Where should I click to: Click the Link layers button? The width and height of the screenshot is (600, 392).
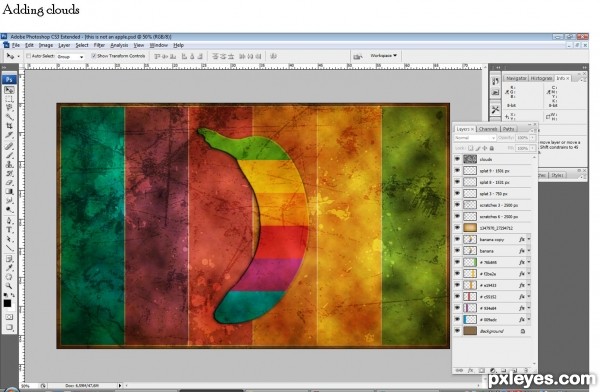coord(460,371)
